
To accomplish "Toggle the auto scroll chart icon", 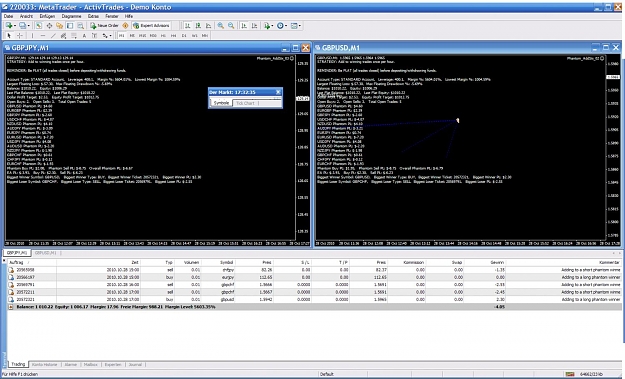I will pos(244,26).
